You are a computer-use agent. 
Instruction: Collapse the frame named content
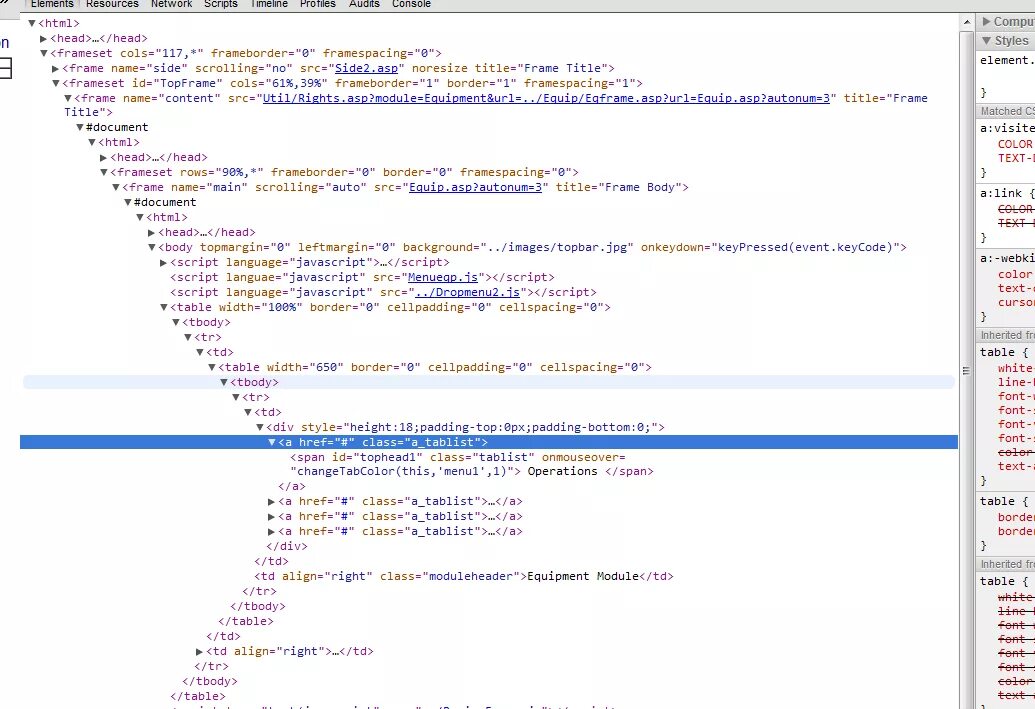click(68, 98)
